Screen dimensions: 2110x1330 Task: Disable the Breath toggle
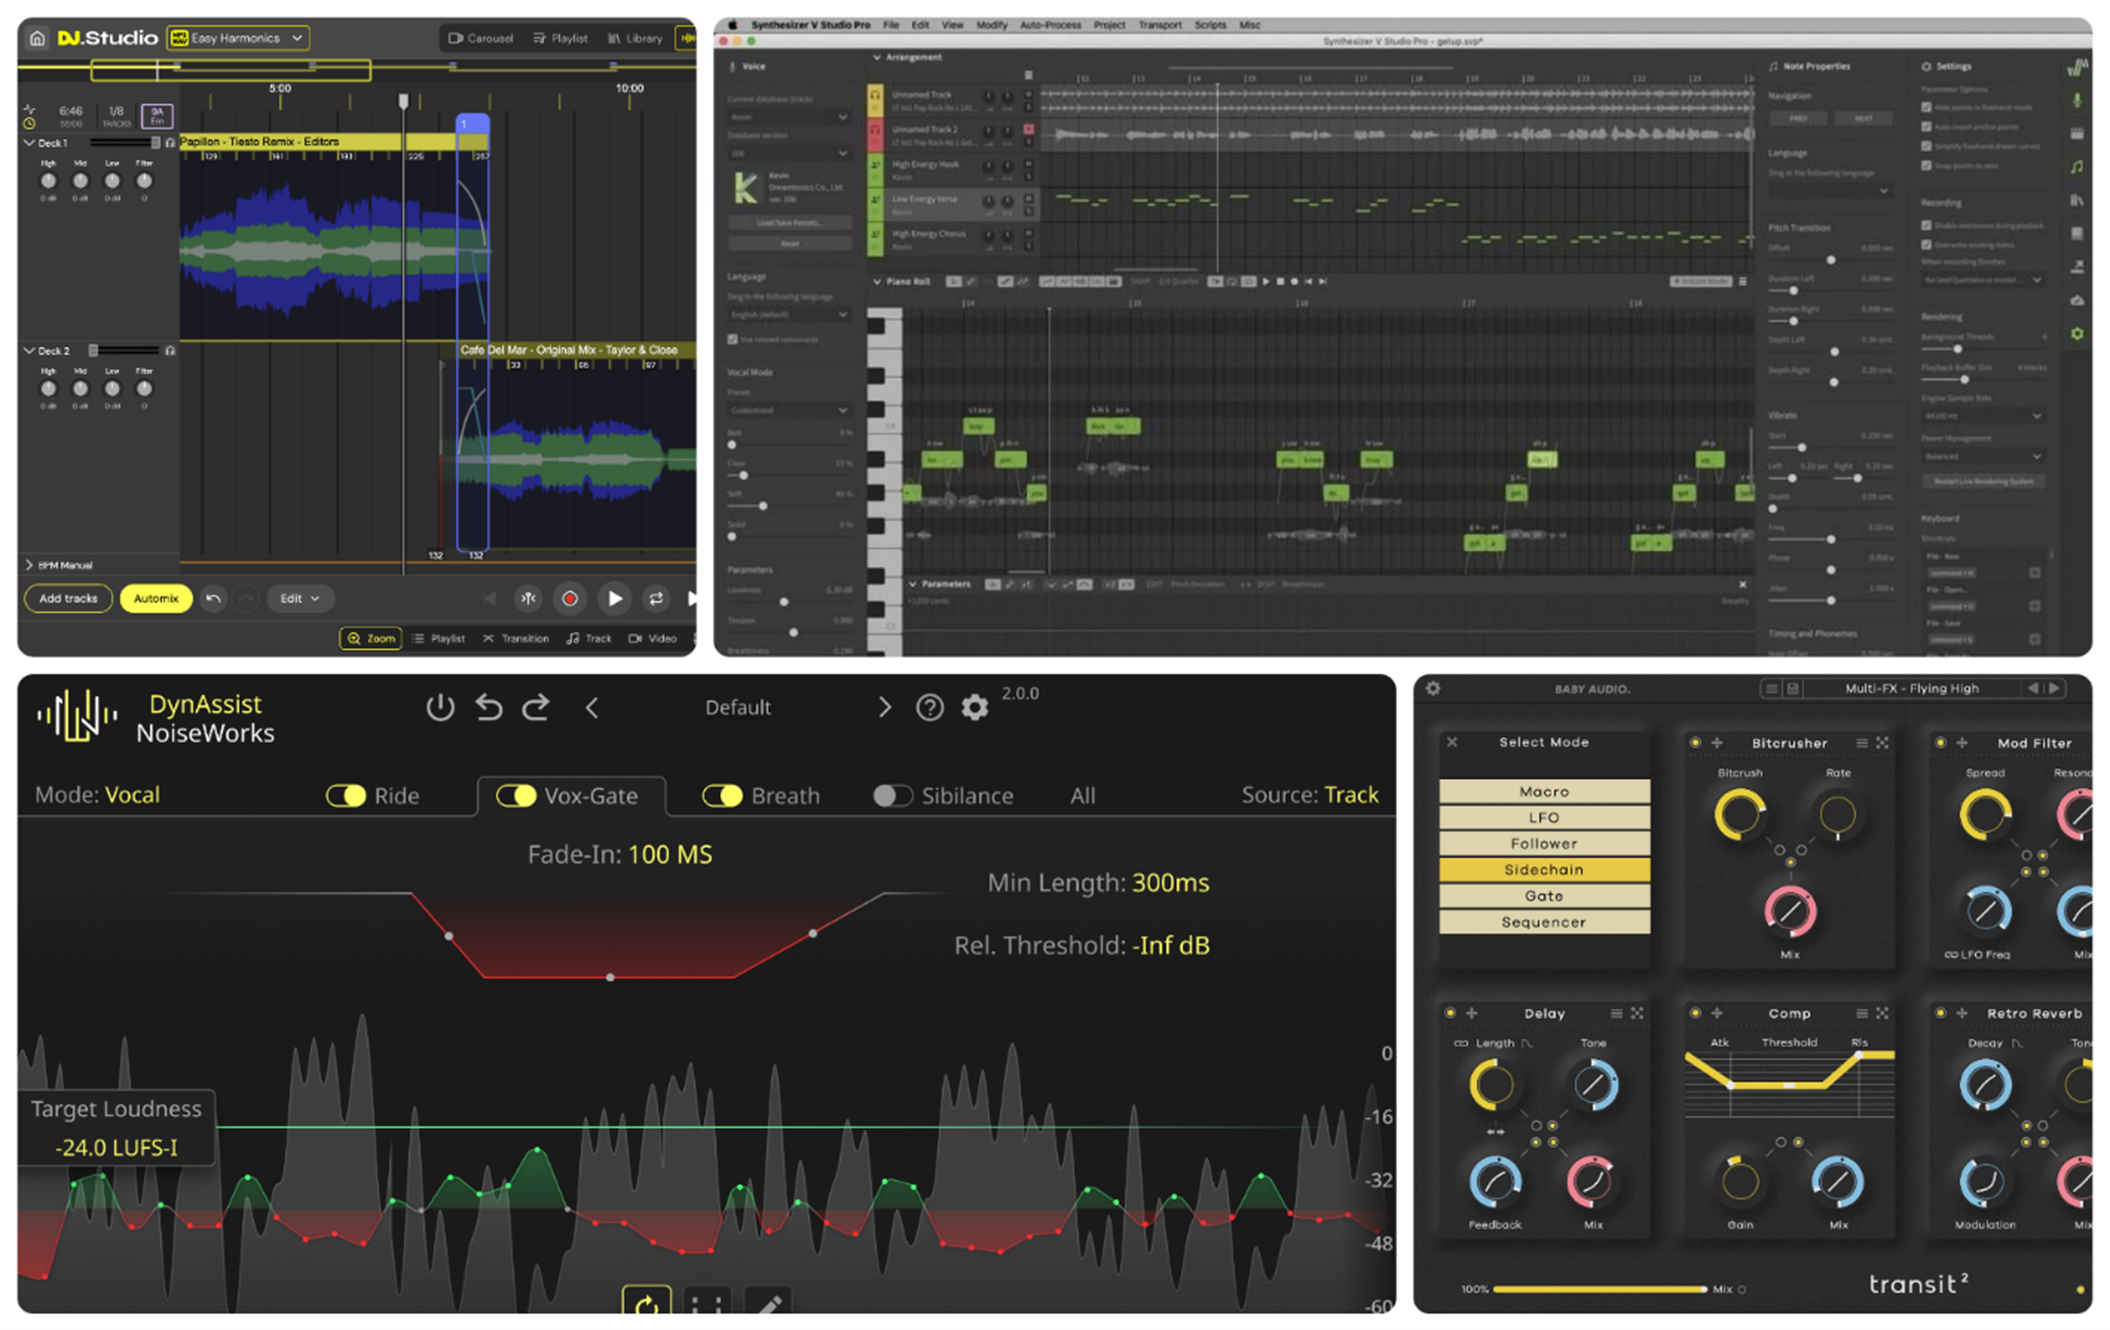(721, 796)
